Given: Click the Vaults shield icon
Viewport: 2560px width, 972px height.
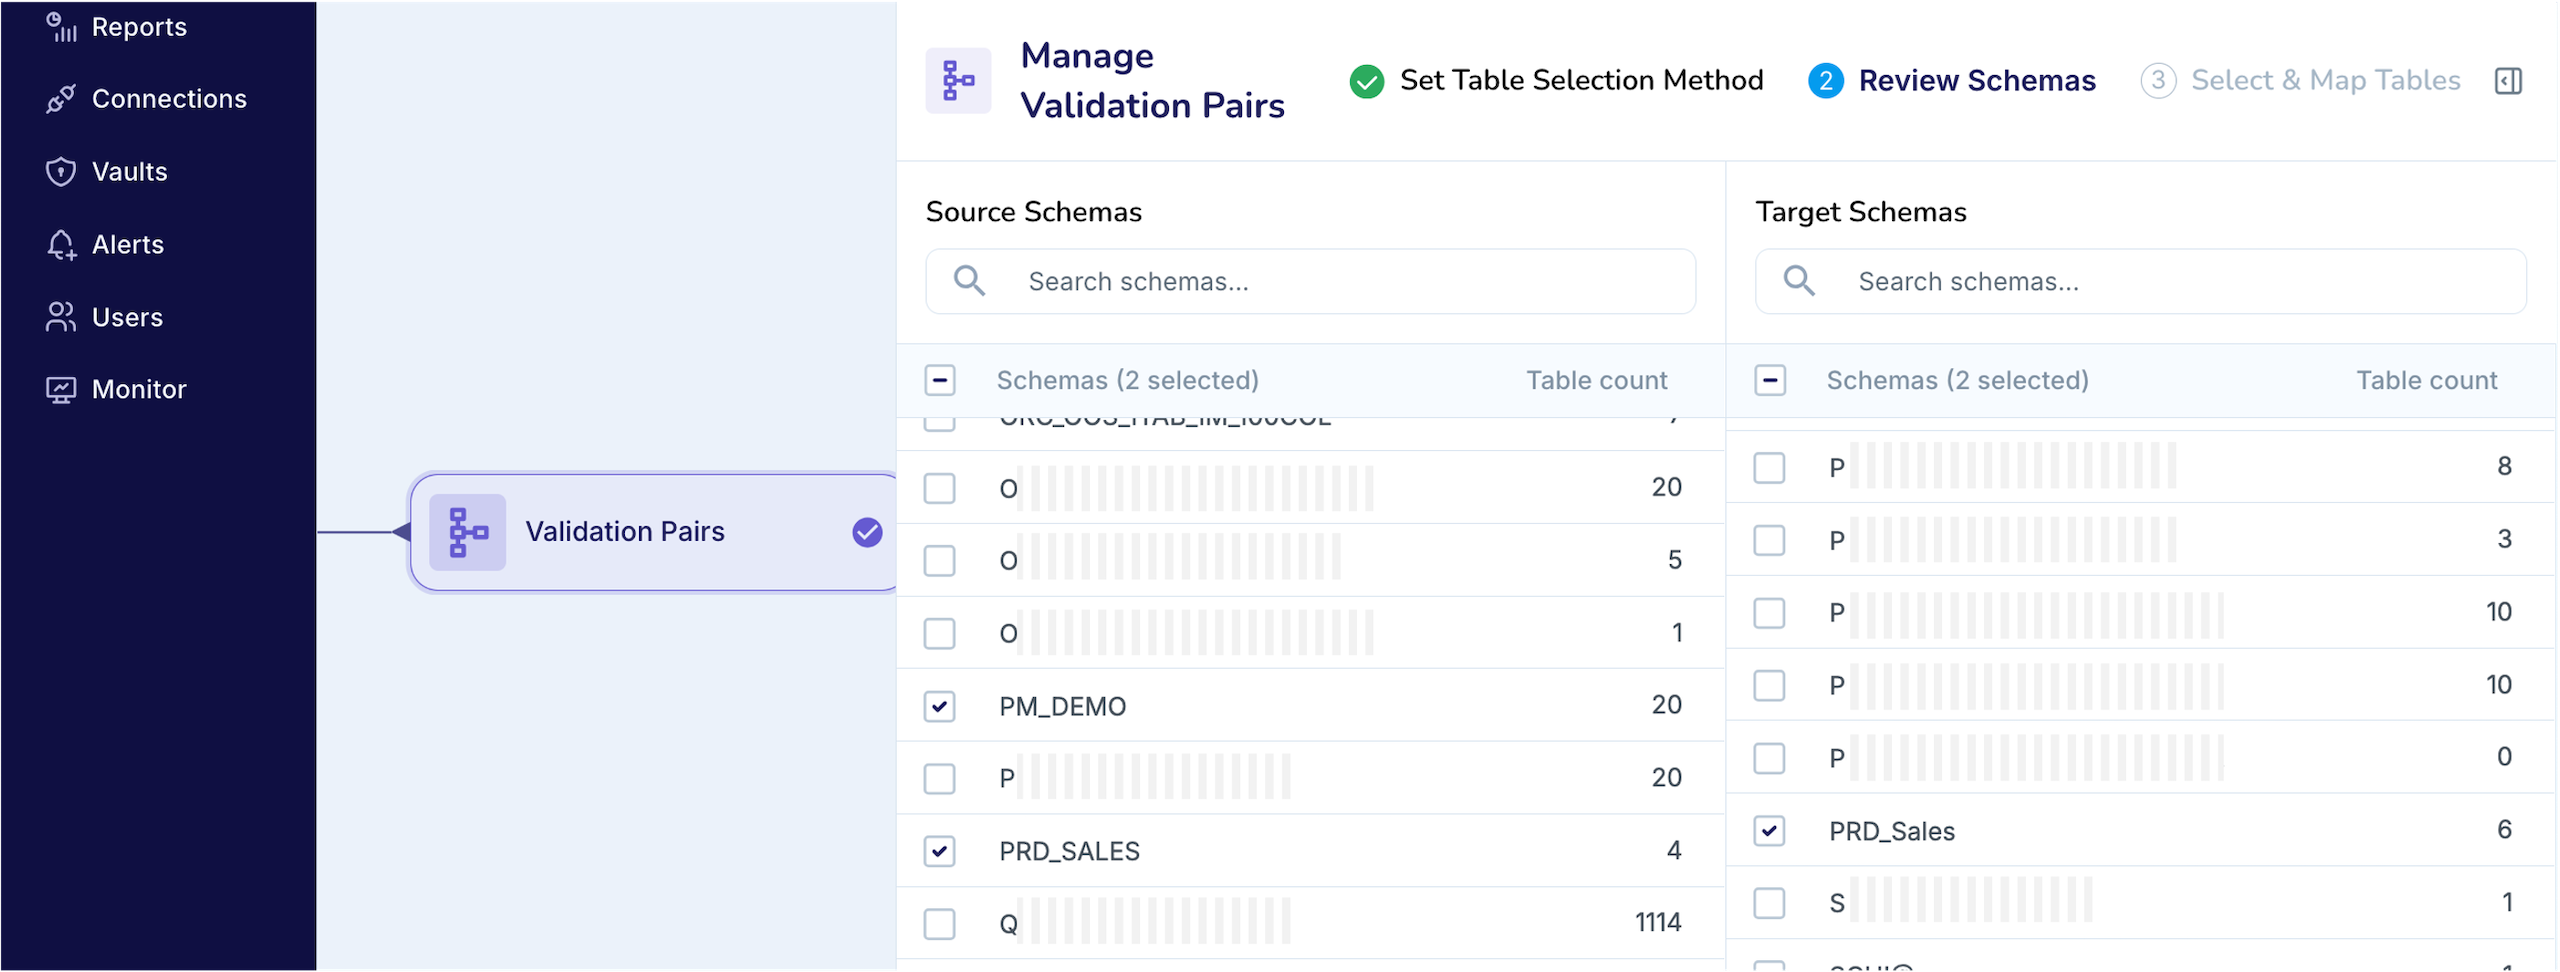Looking at the screenshot, I should [x=61, y=171].
